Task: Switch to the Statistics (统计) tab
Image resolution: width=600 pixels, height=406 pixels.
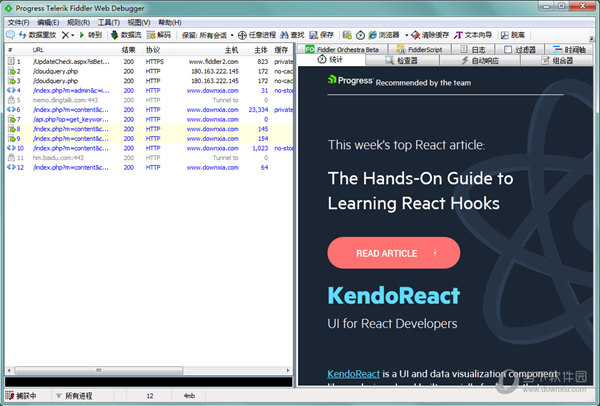Action: (331, 60)
